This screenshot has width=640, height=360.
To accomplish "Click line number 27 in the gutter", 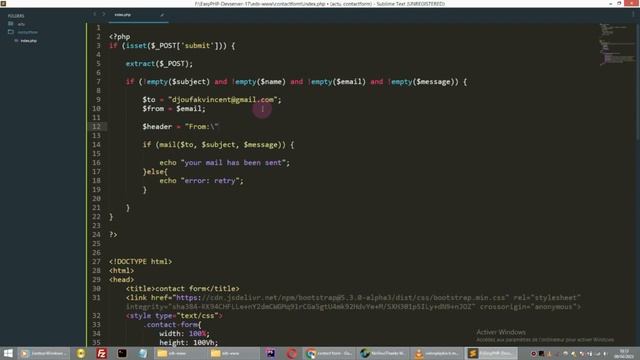I will tap(96, 262).
